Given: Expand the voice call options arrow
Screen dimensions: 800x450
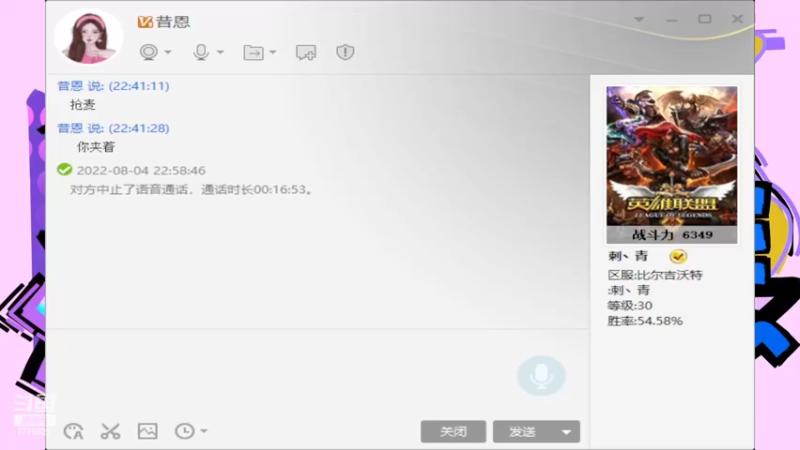Looking at the screenshot, I should coord(220,52).
